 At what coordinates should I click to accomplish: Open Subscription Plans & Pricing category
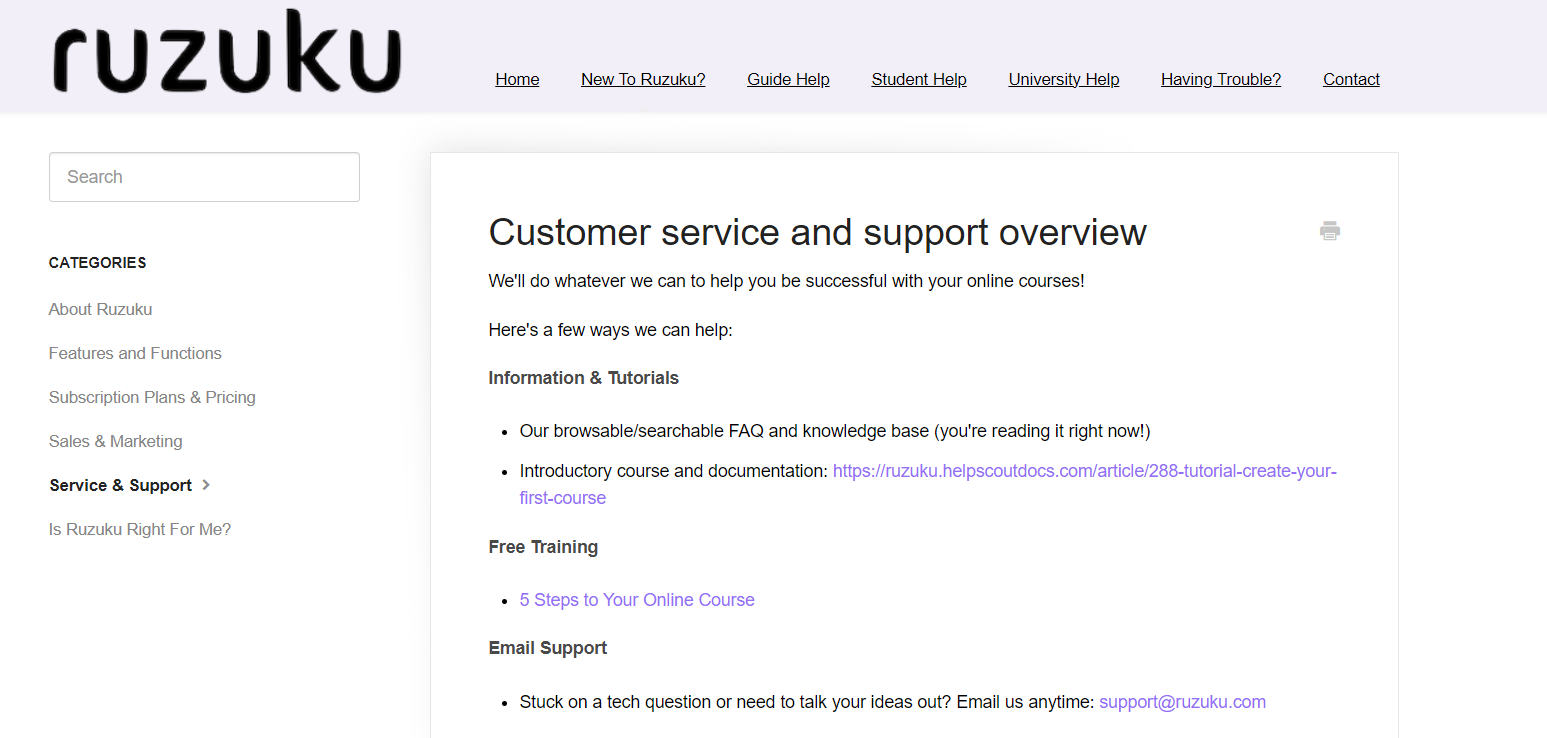152,397
